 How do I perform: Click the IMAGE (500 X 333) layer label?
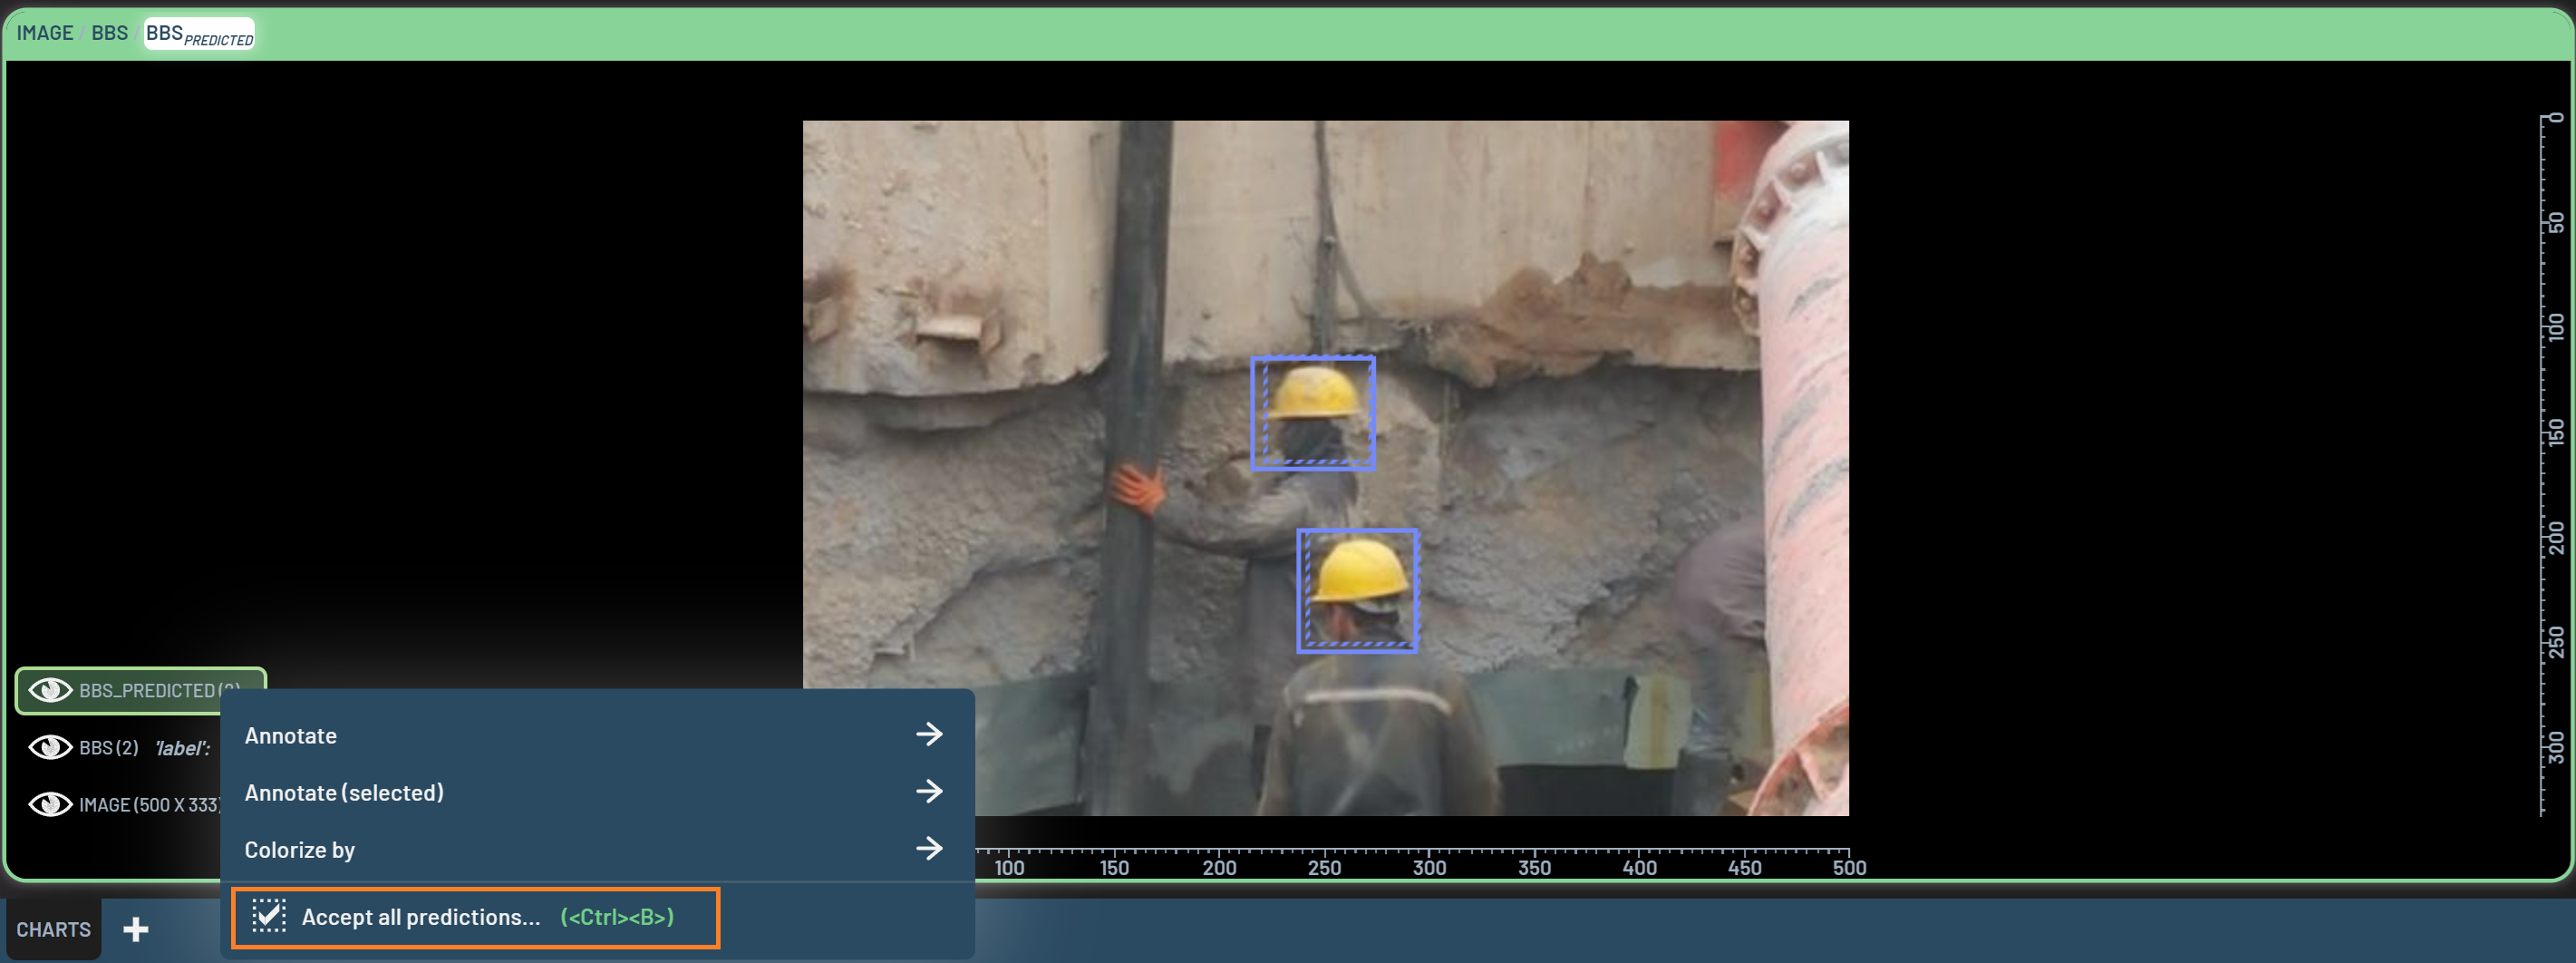click(150, 805)
